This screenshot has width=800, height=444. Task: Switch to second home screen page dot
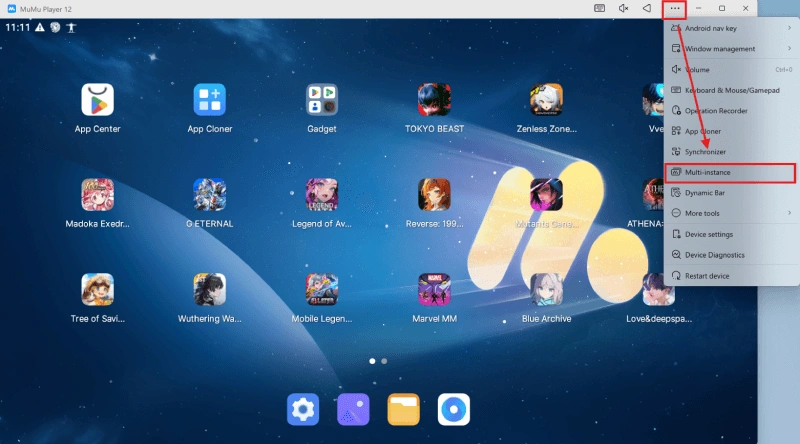click(384, 361)
